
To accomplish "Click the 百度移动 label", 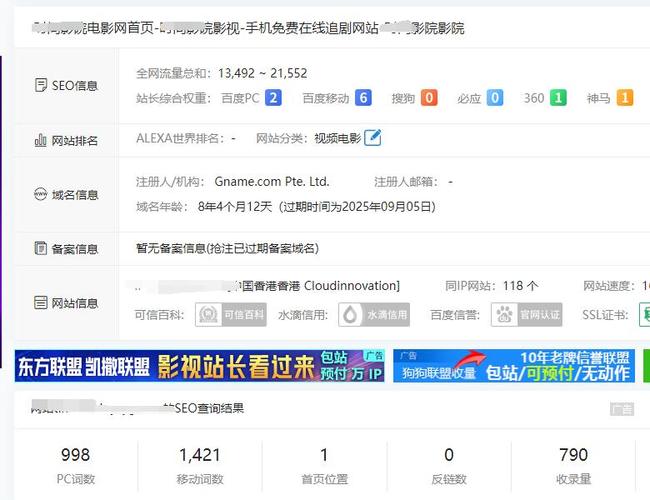I will [x=326, y=98].
